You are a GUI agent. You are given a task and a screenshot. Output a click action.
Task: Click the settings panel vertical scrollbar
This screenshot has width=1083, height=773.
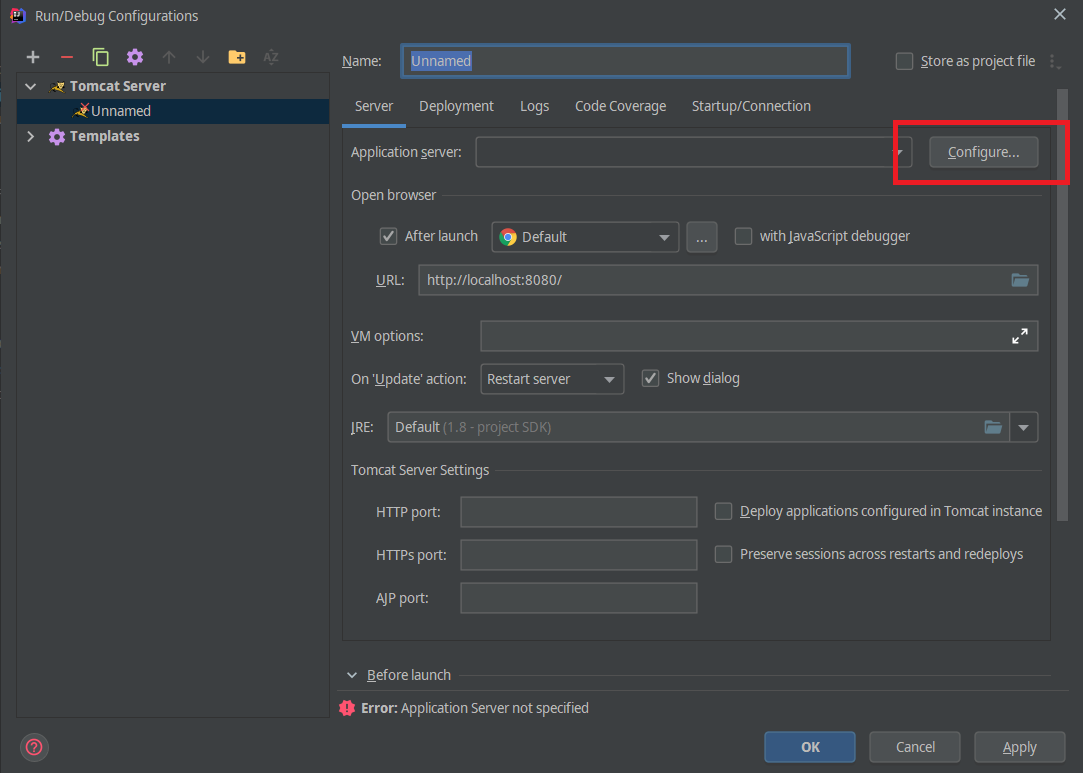pos(1062,304)
